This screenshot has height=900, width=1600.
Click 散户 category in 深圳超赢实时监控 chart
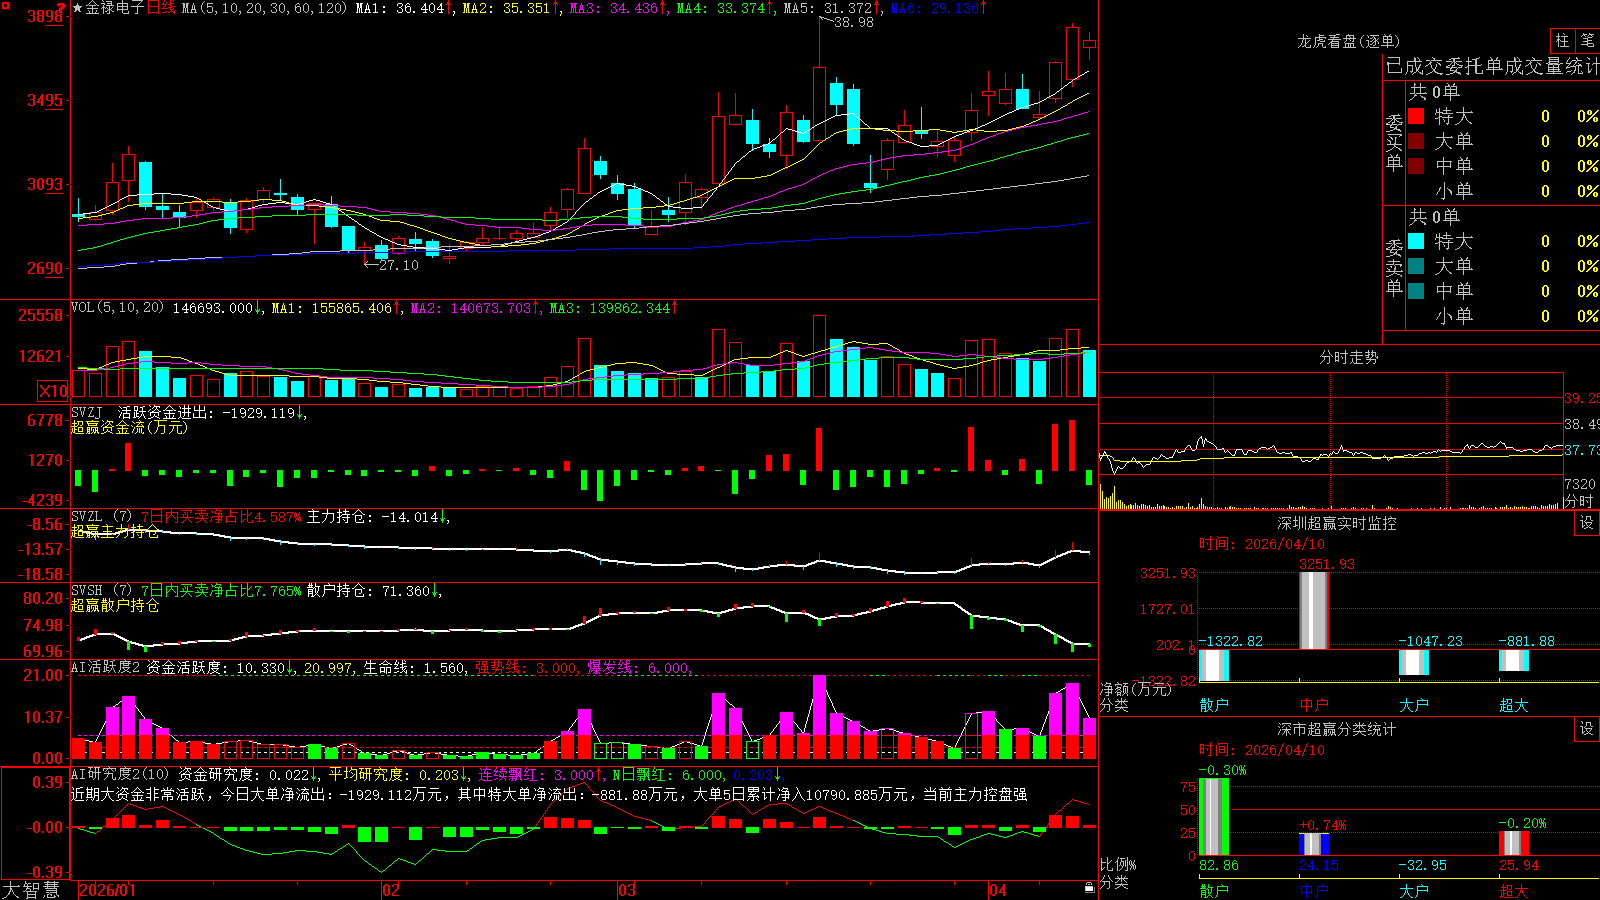(1214, 705)
